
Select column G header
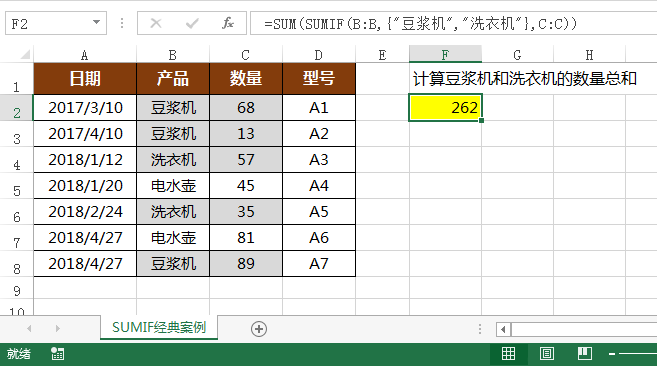(517, 55)
